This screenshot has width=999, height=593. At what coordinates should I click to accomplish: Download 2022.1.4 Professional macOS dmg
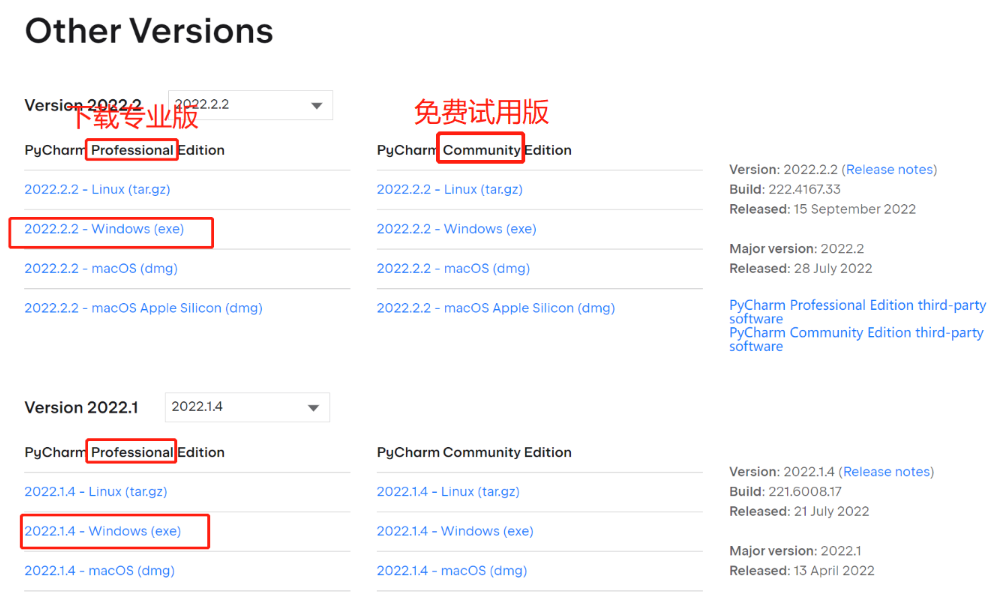click(99, 571)
